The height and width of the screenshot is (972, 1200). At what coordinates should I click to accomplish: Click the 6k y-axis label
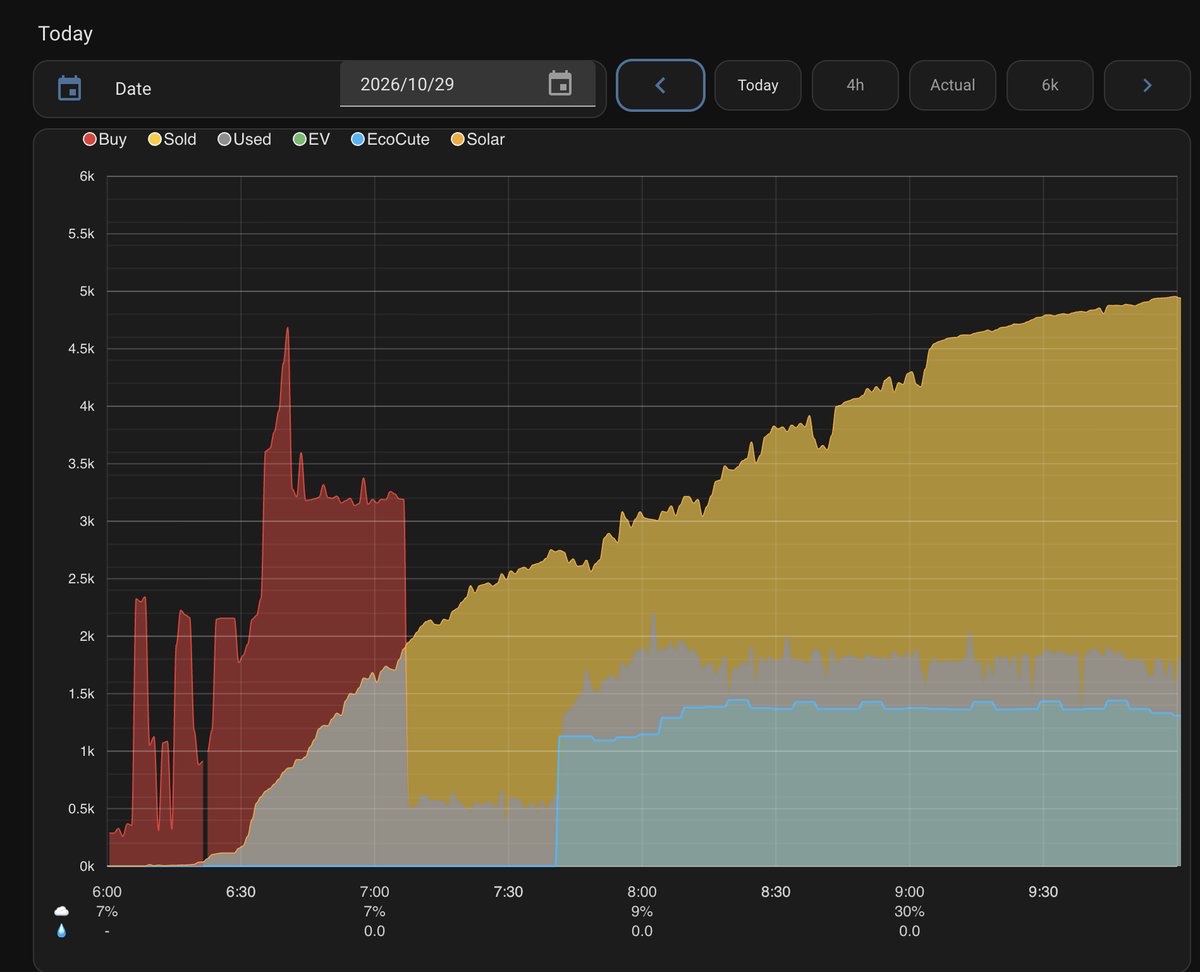coord(86,176)
